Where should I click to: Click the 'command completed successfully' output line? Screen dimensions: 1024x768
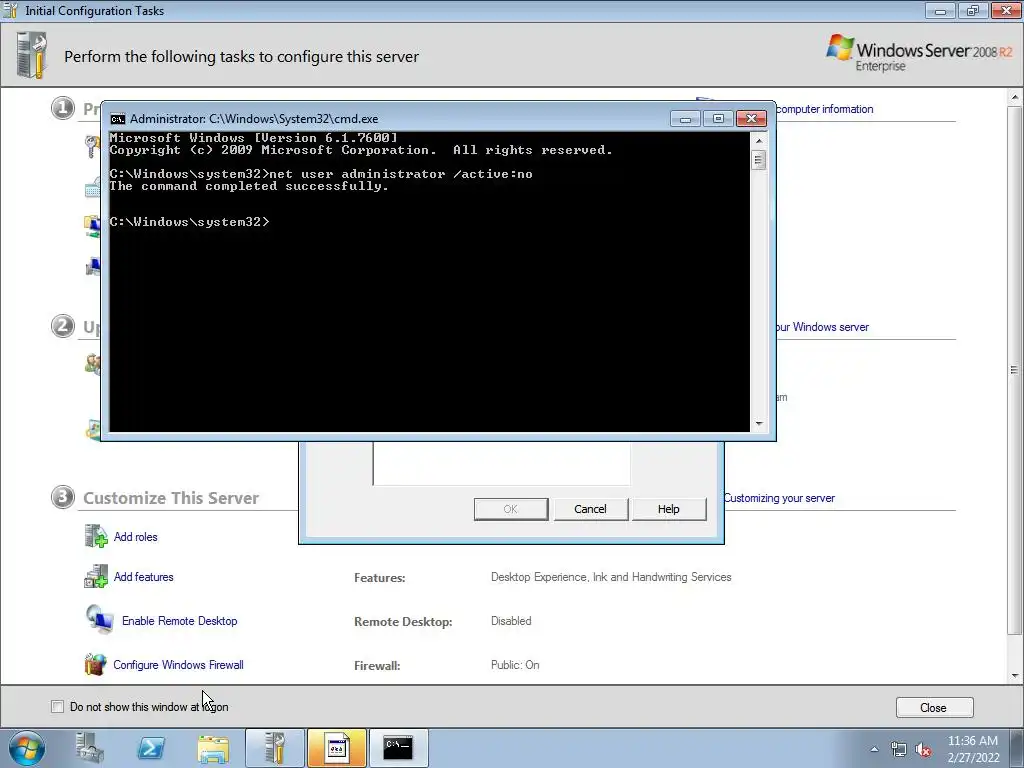pyautogui.click(x=249, y=186)
